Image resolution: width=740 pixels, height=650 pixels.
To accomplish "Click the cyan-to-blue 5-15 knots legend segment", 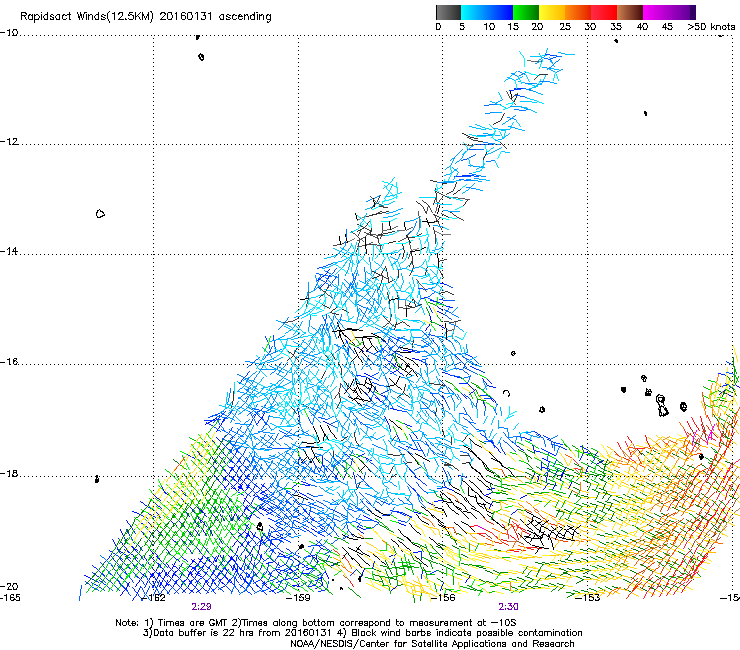I will (487, 12).
